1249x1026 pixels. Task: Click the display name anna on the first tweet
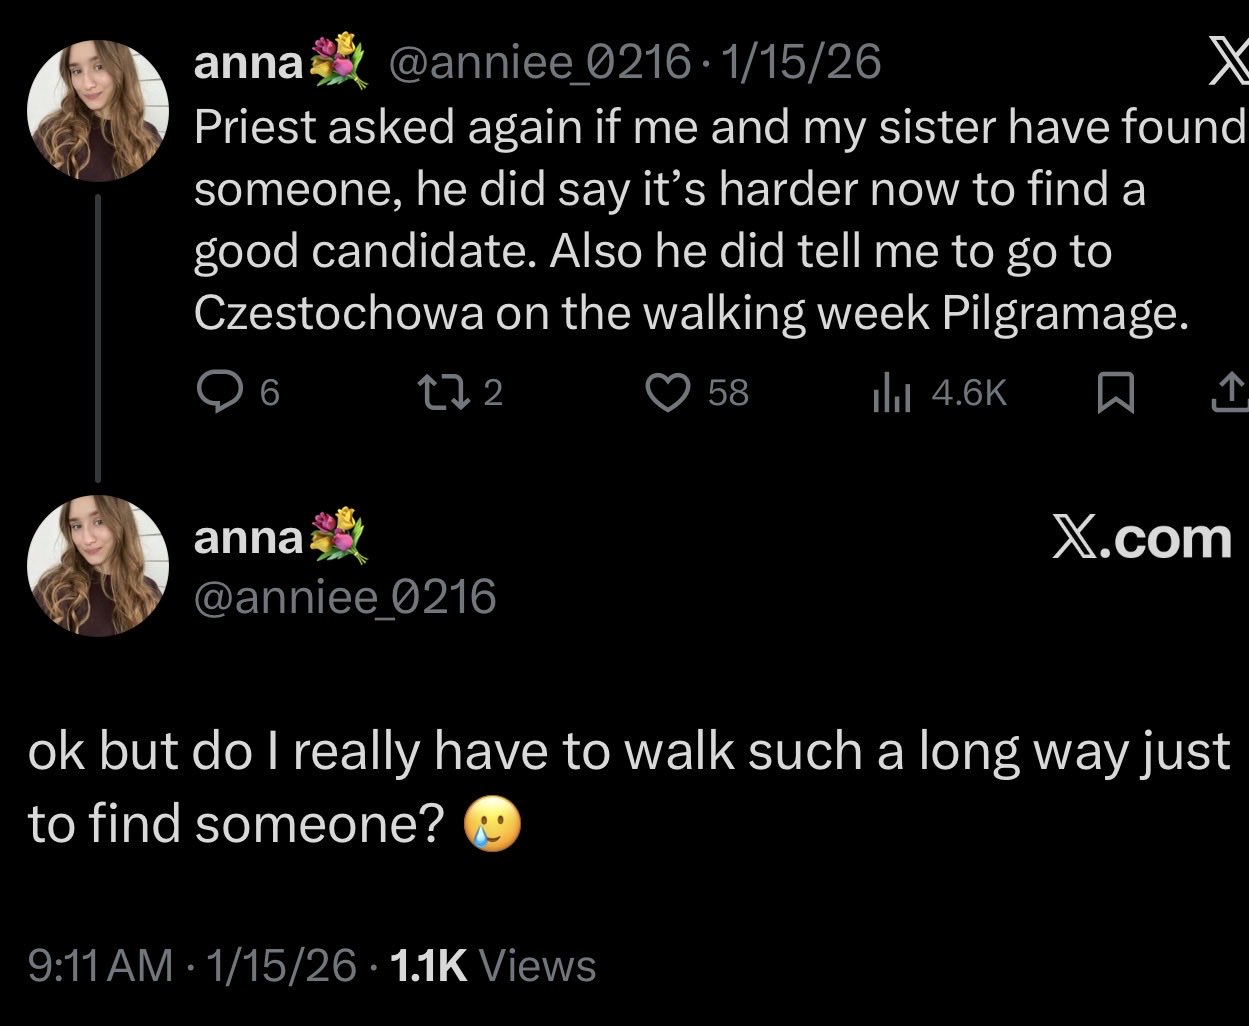click(x=247, y=63)
